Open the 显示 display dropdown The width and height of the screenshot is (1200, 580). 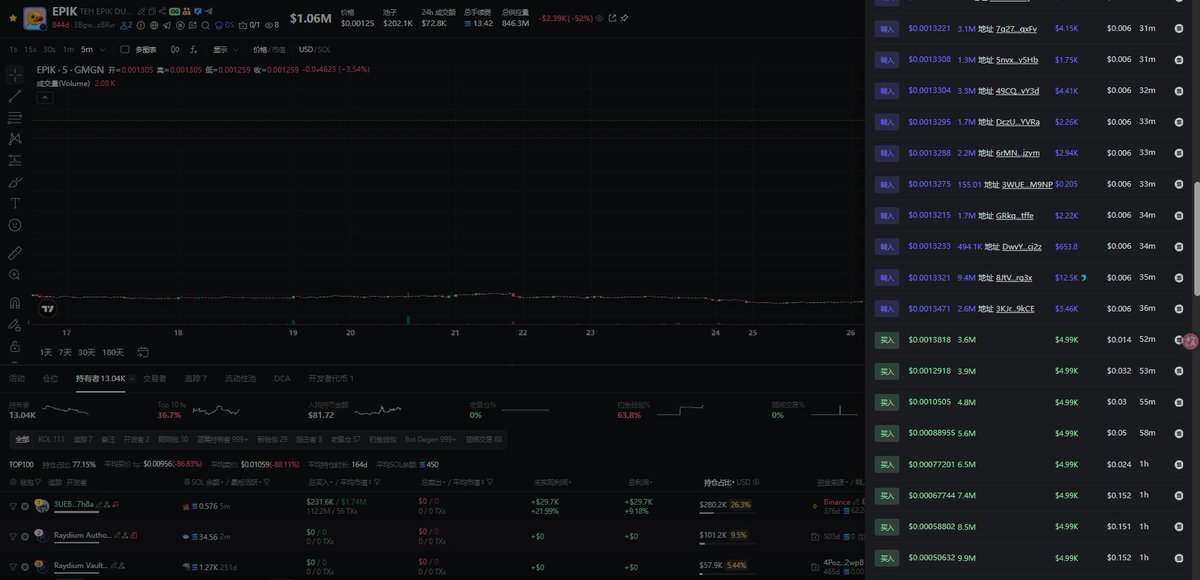(x=226, y=49)
